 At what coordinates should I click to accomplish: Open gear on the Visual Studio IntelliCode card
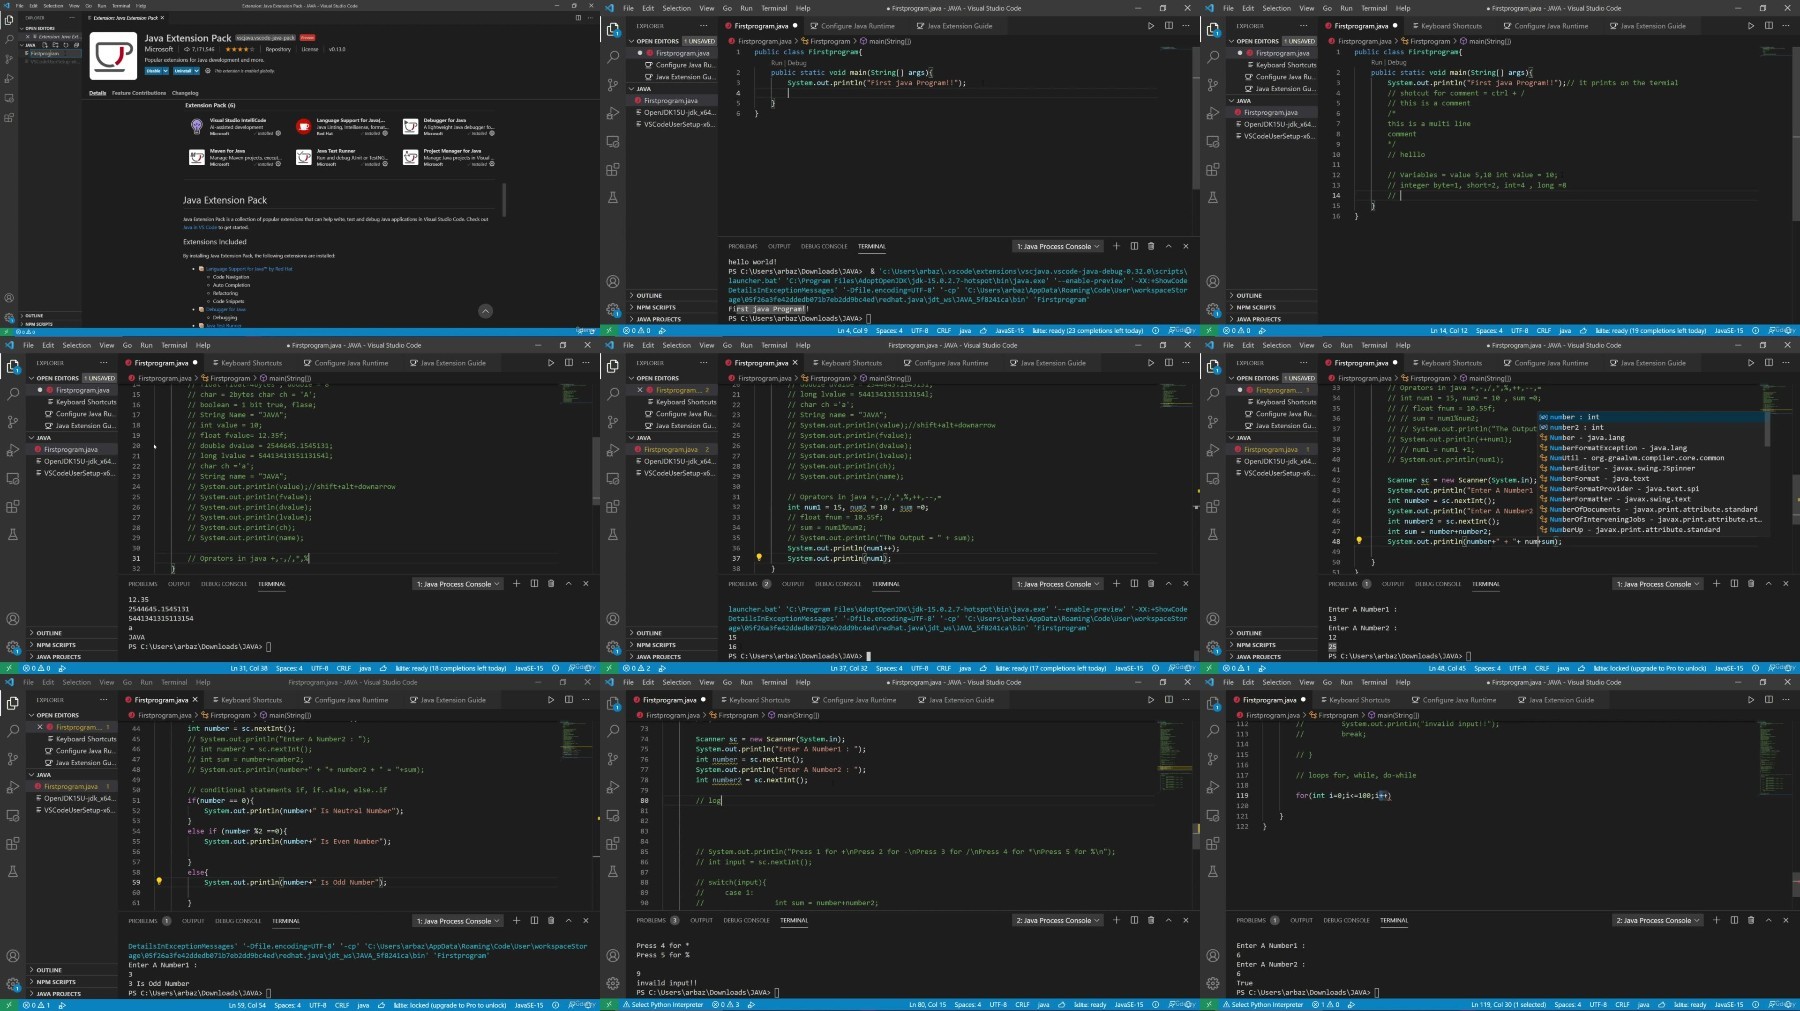278,133
